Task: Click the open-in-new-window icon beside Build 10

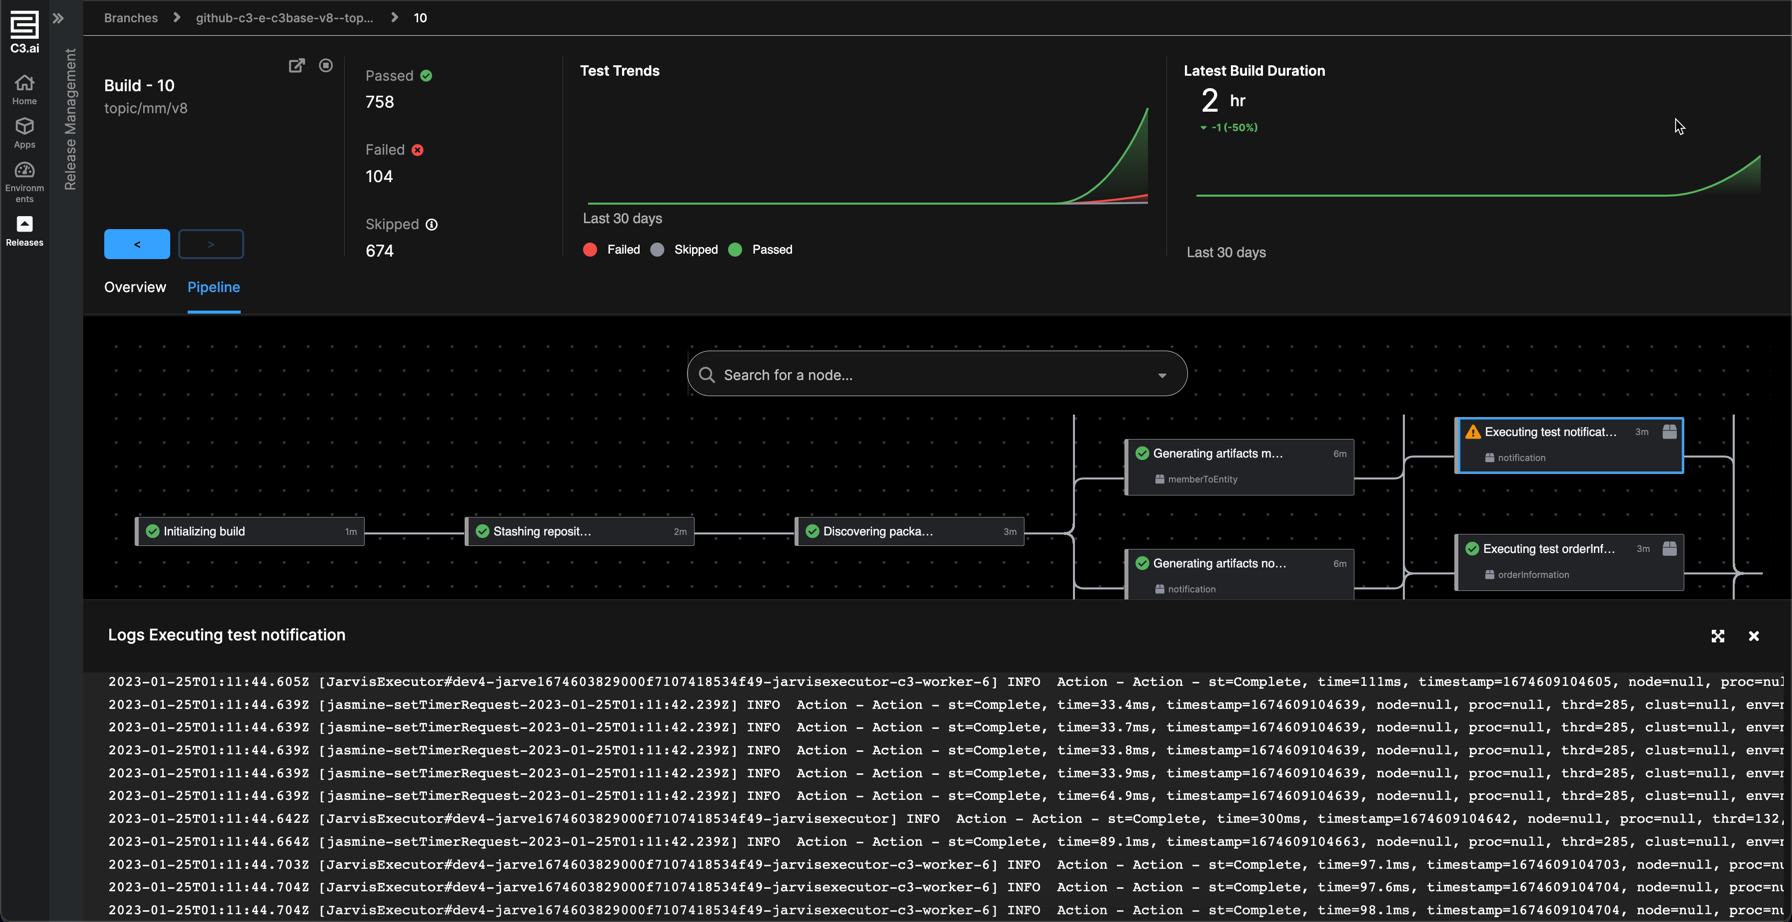Action: click(297, 66)
